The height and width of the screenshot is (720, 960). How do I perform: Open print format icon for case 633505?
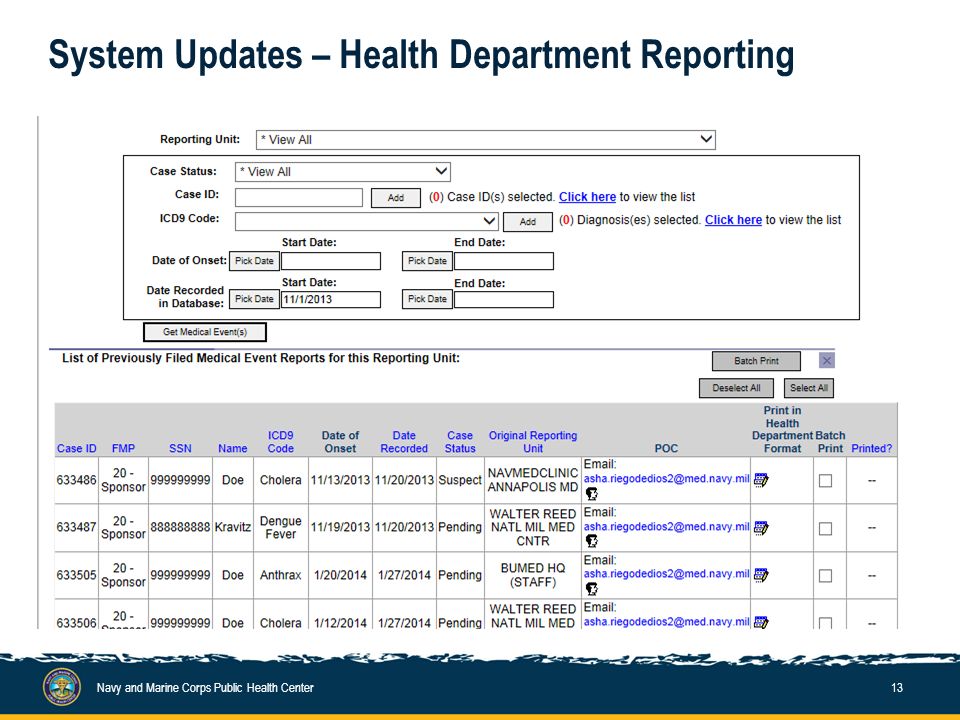[761, 575]
